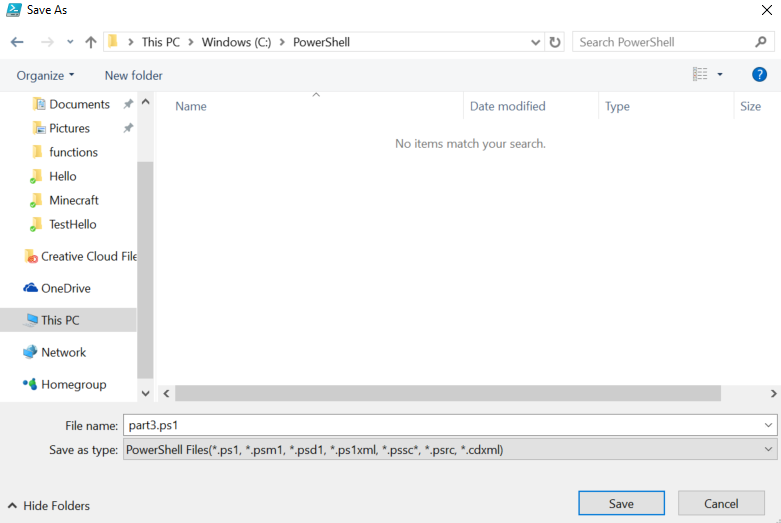The height and width of the screenshot is (523, 781).
Task: Expand the File name history dropdown
Action: pyautogui.click(x=767, y=425)
